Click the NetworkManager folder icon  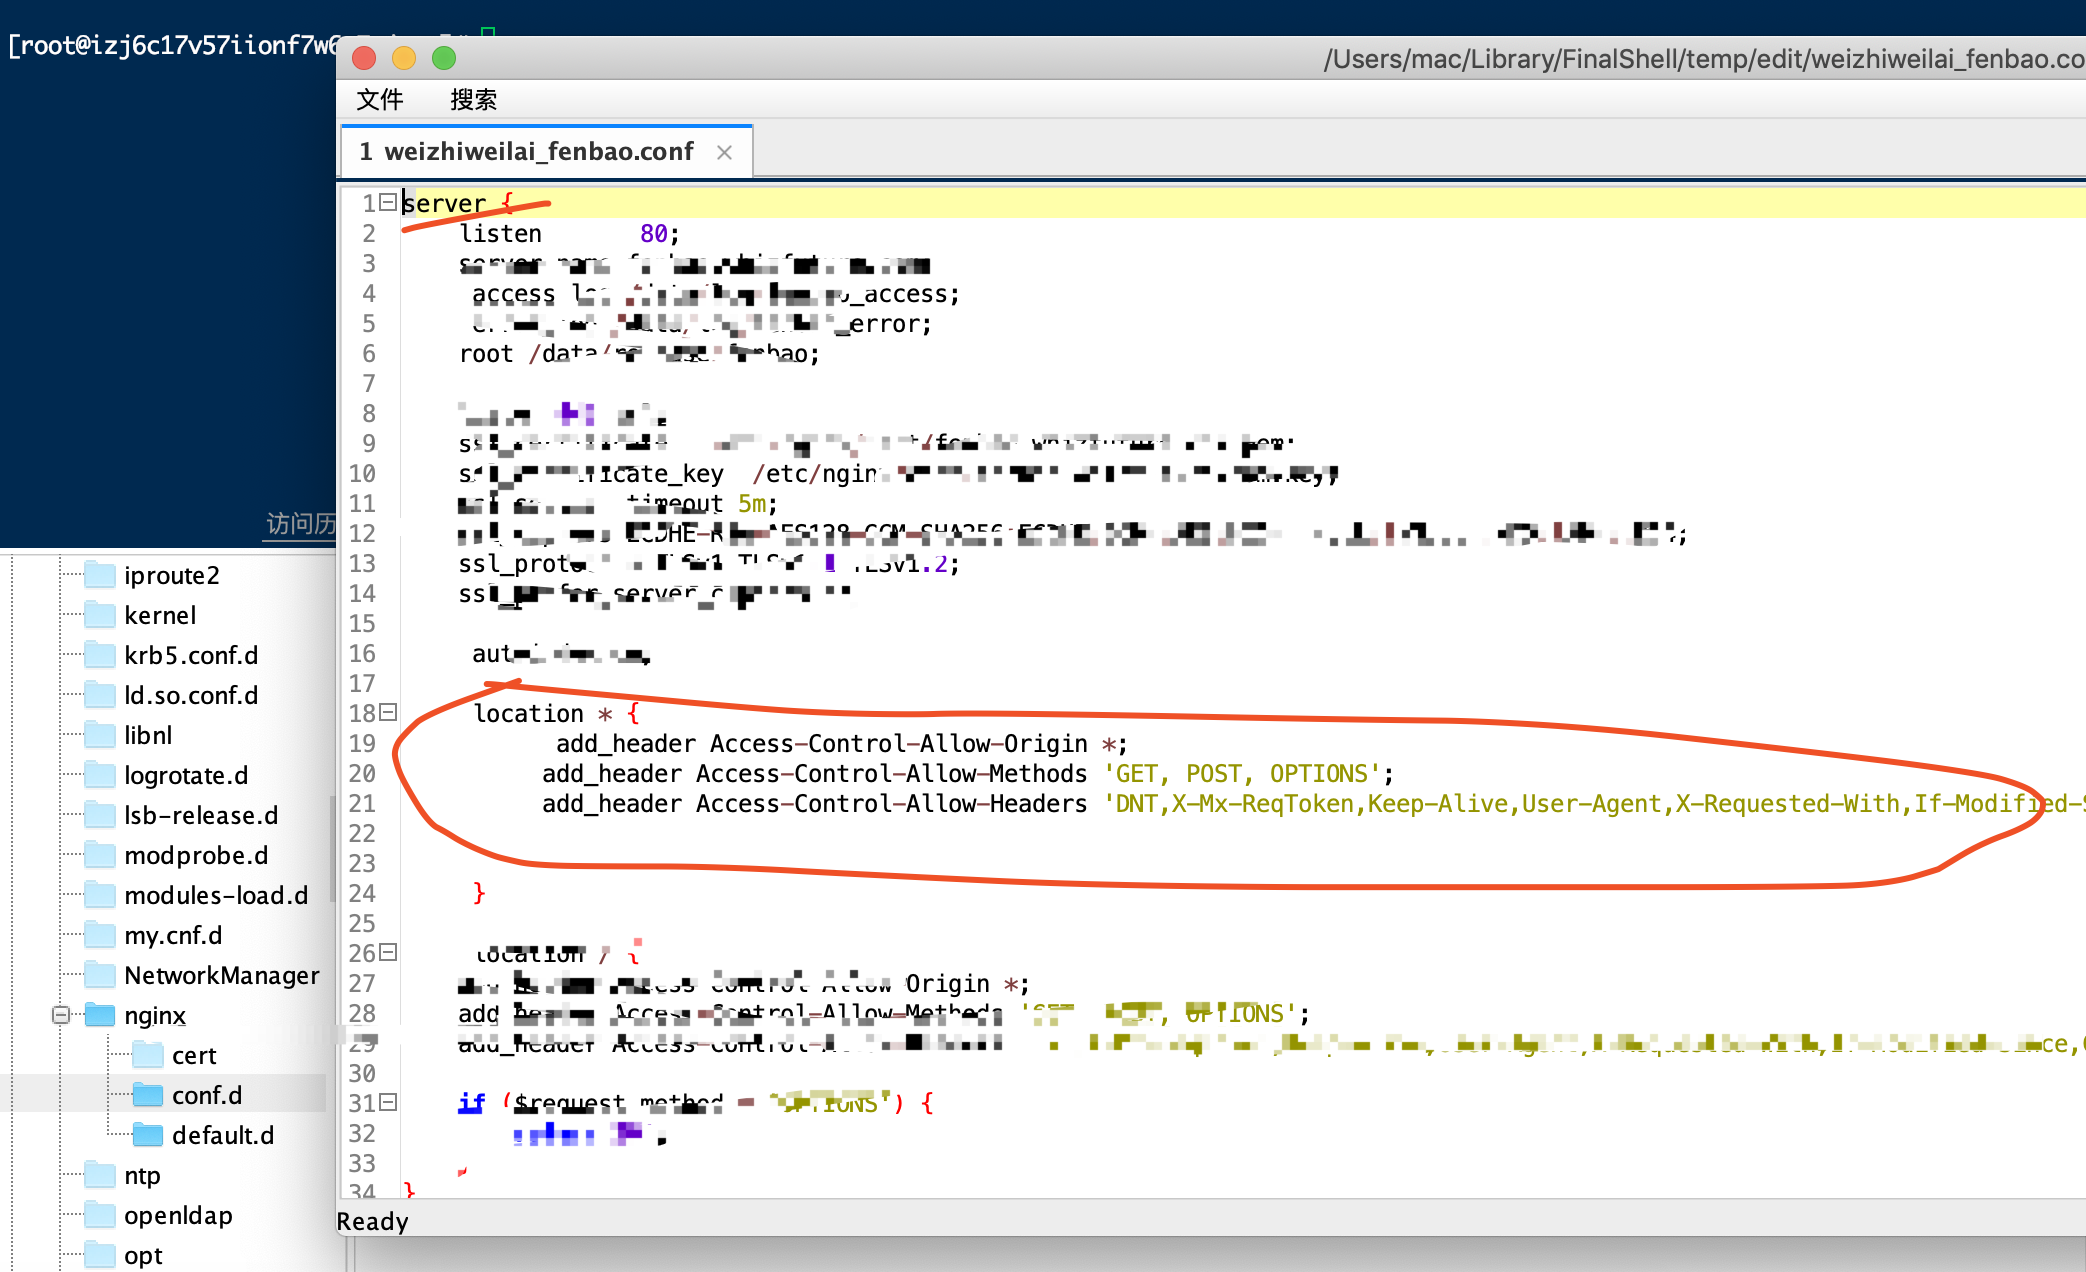tap(100, 975)
